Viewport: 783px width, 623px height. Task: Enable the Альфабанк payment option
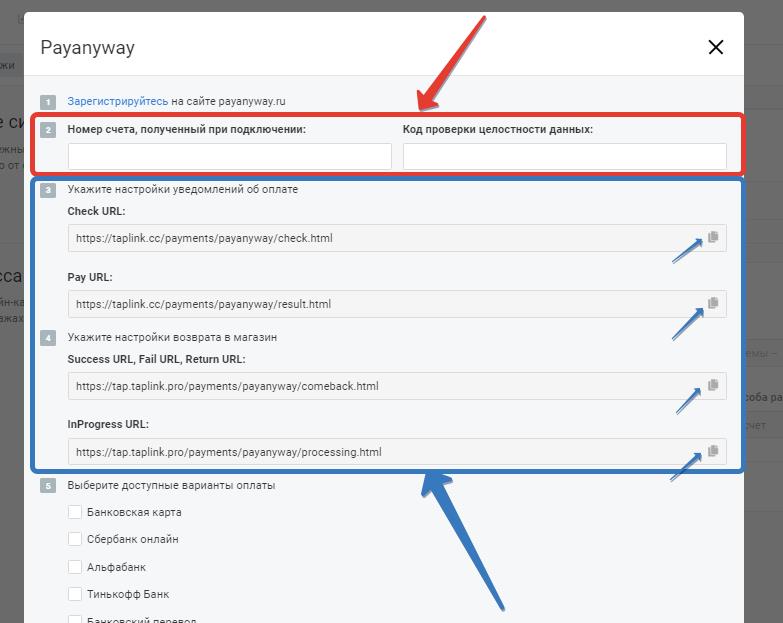[75, 567]
